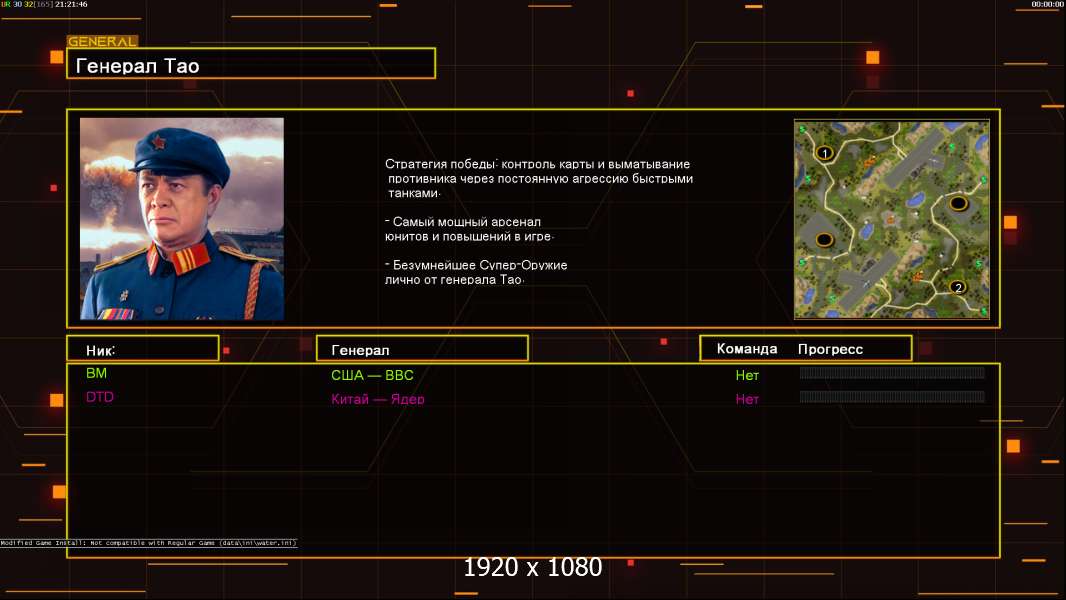
Task: Select player DTD in the list
Action: [99, 397]
